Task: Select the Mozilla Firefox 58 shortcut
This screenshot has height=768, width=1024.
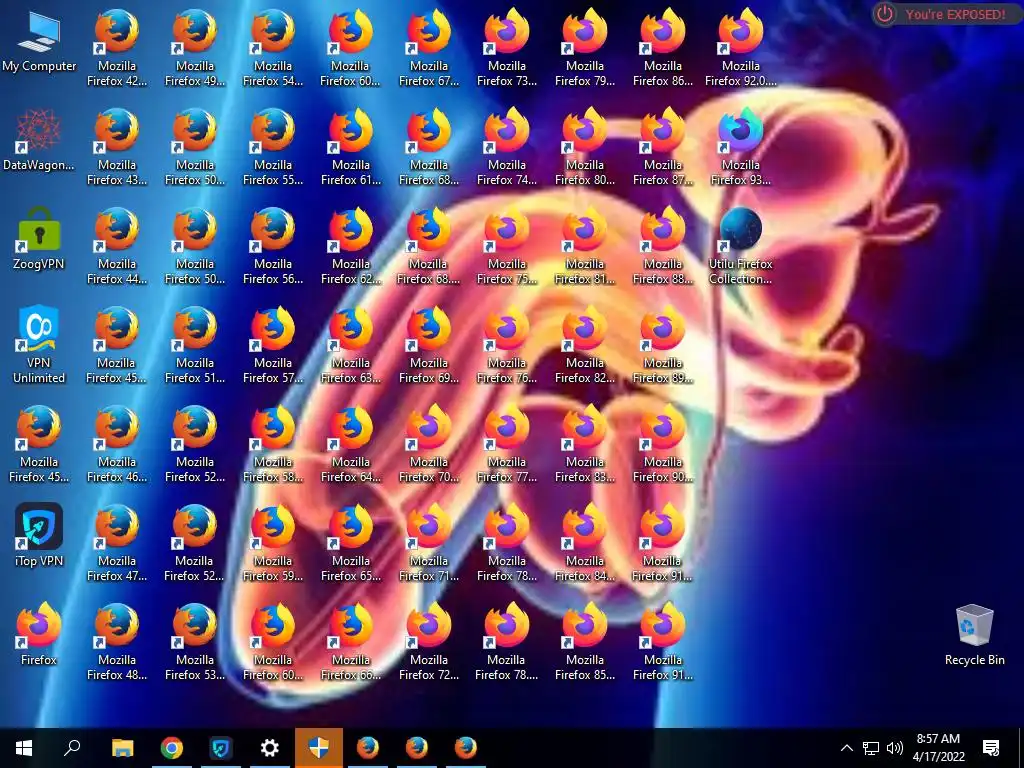Action: click(273, 443)
